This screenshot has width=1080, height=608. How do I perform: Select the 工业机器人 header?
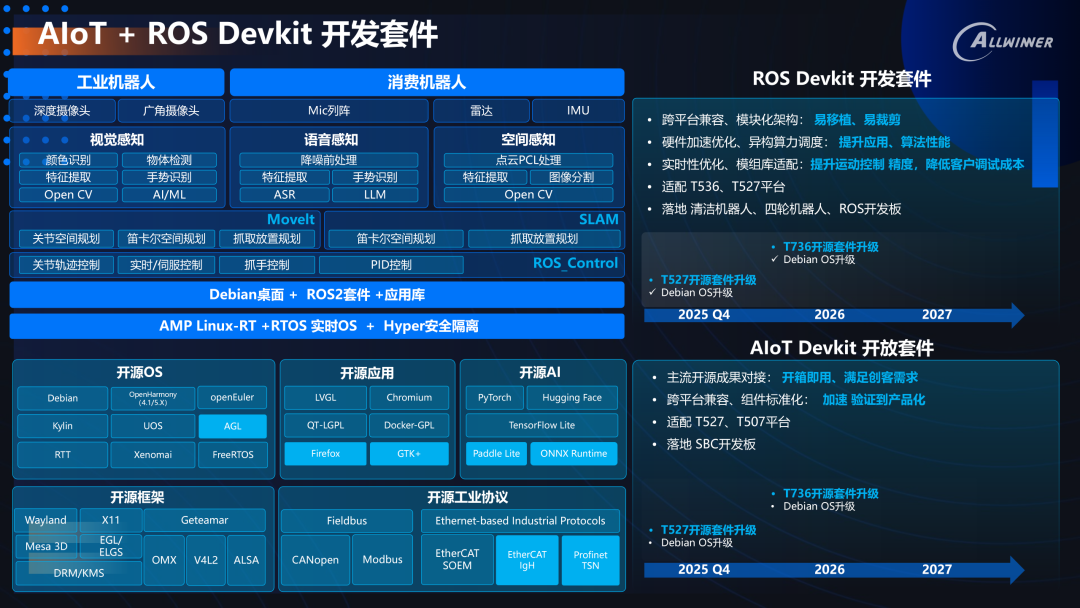tap(116, 83)
